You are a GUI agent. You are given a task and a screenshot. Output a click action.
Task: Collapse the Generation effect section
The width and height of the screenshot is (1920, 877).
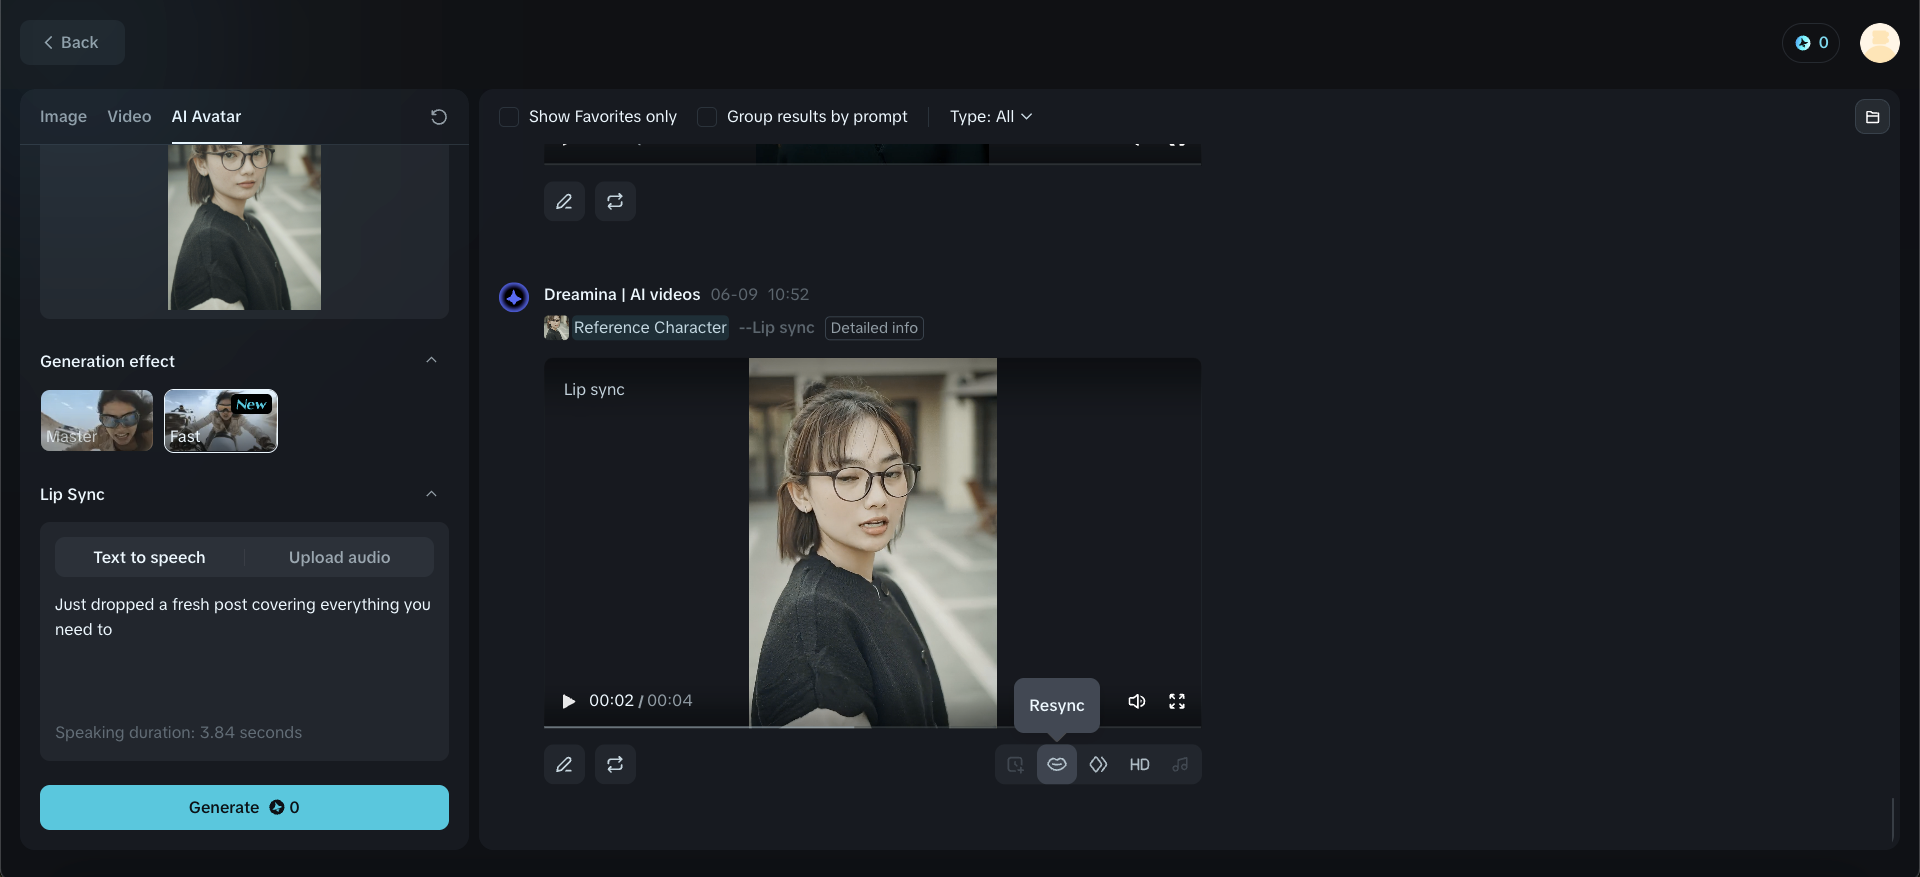pyautogui.click(x=431, y=361)
